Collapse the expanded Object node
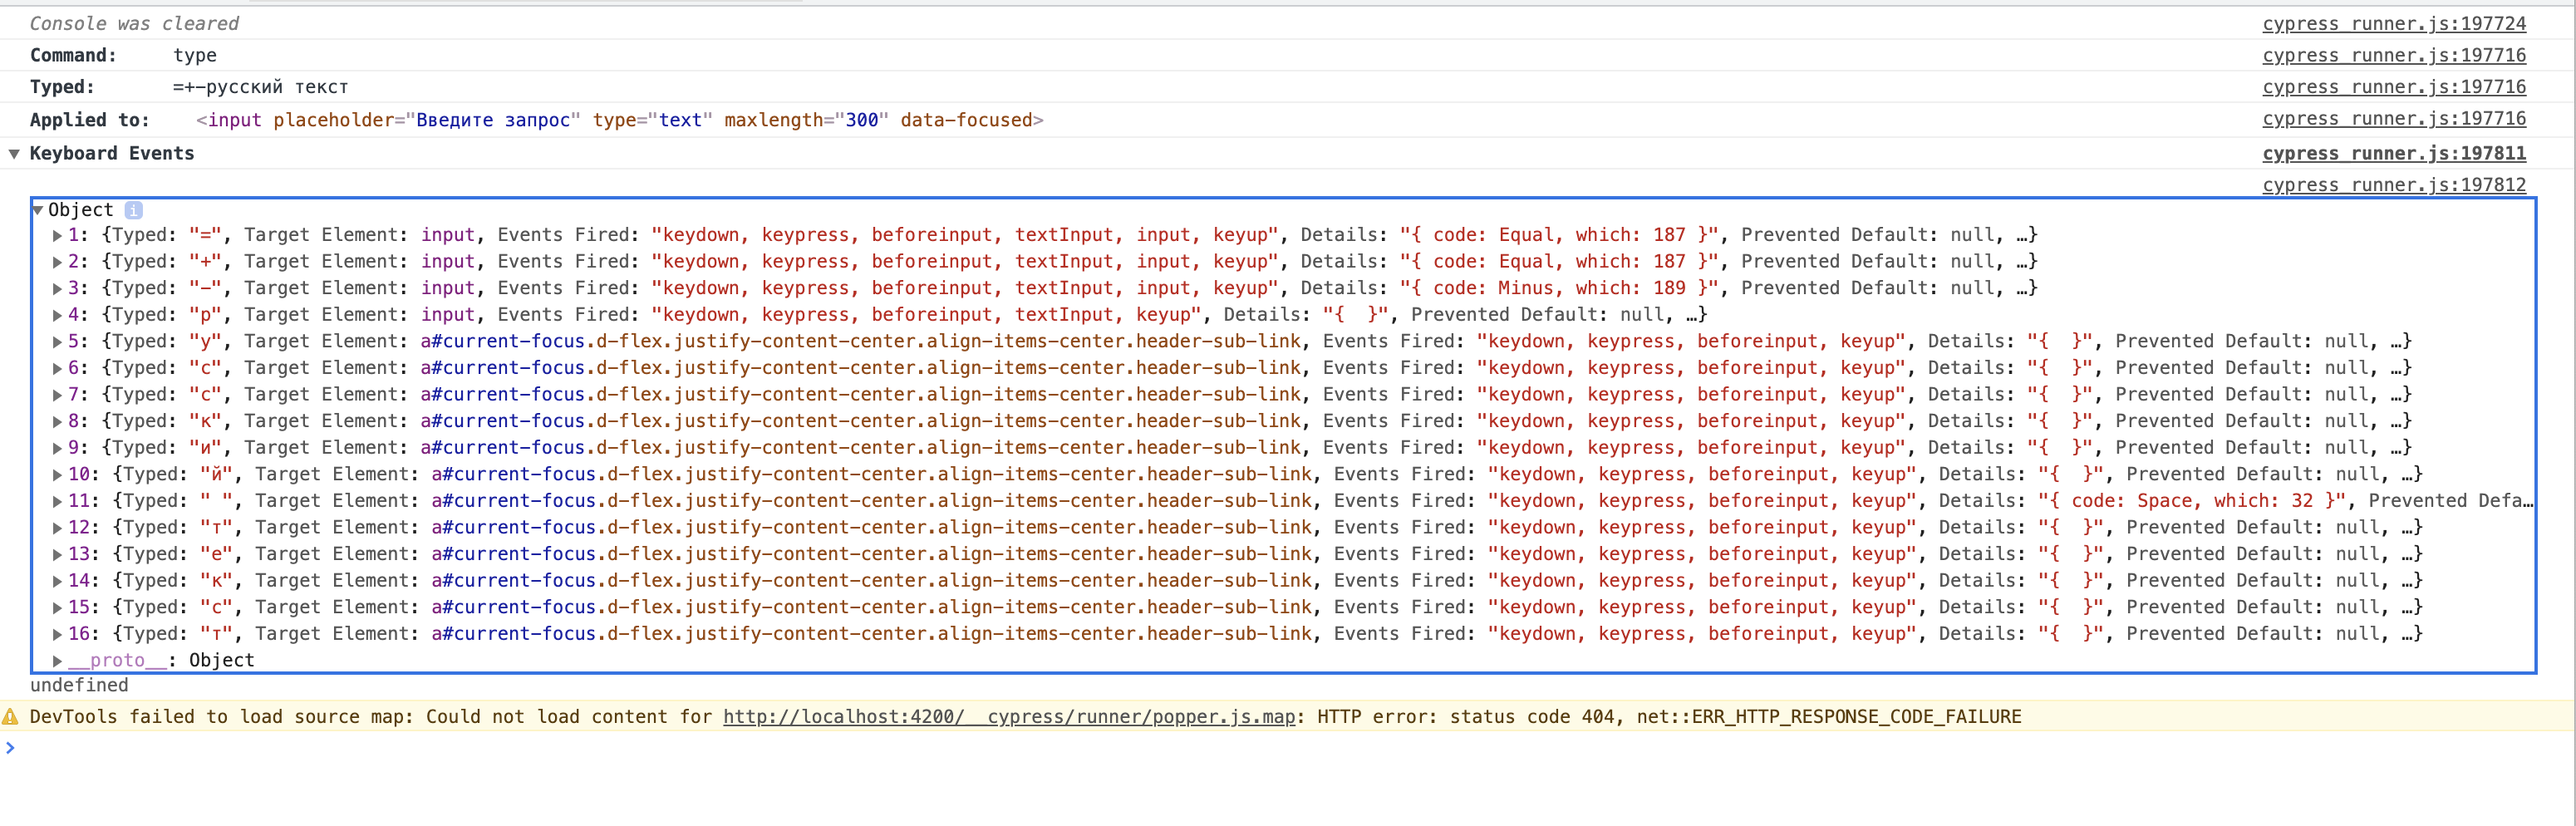The width and height of the screenshot is (2576, 826). click(x=37, y=210)
